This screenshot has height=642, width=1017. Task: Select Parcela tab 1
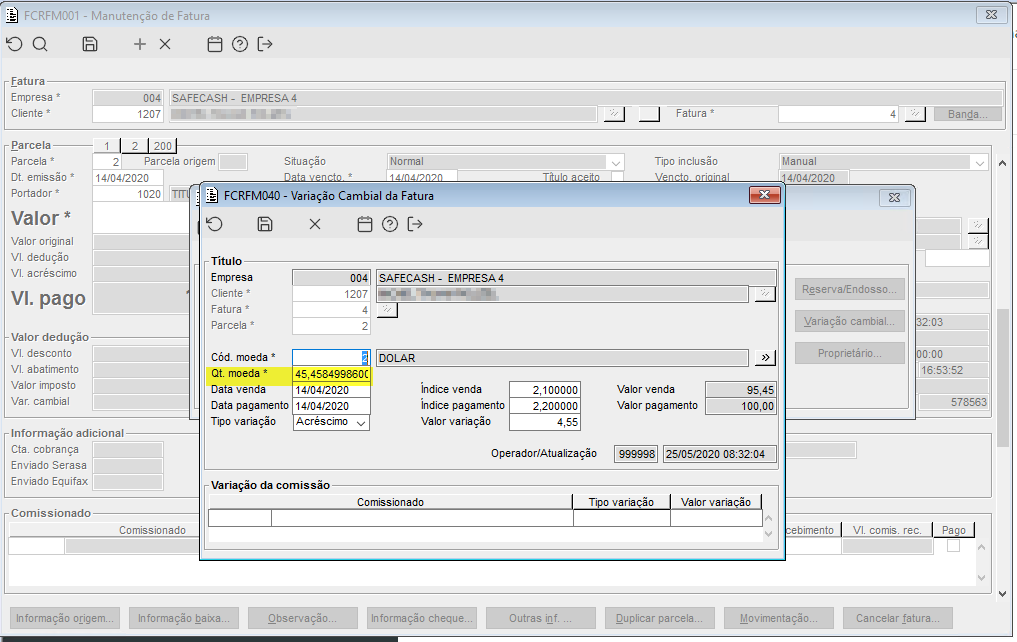[107, 146]
